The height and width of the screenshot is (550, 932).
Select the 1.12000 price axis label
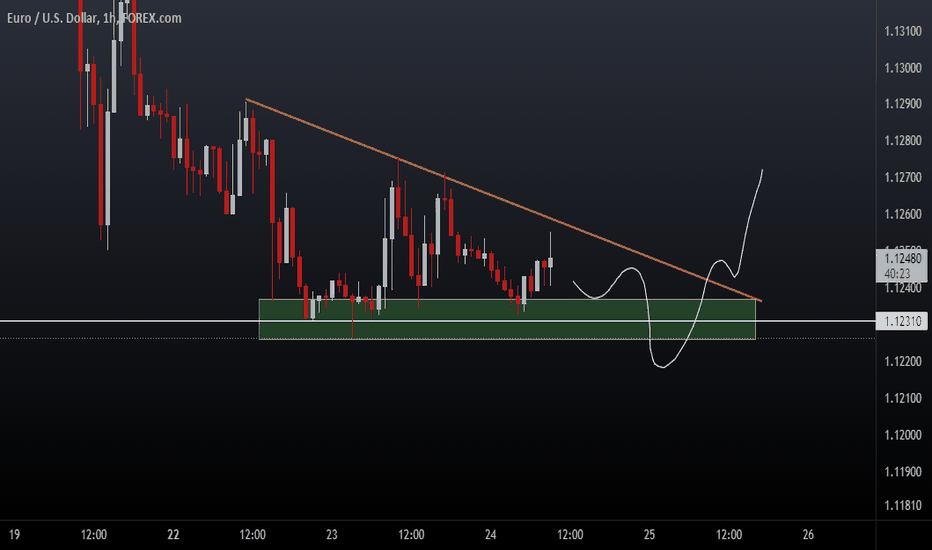[902, 435]
